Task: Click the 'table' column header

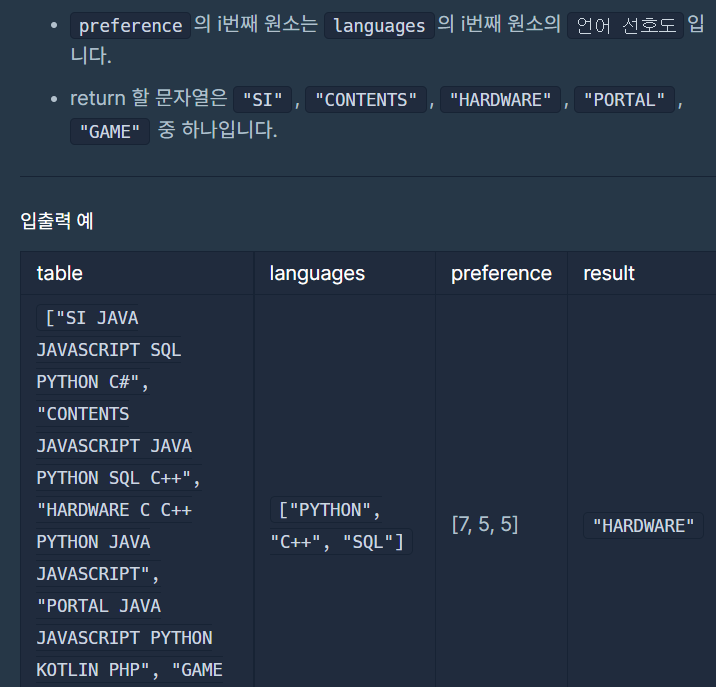Action: click(59, 273)
